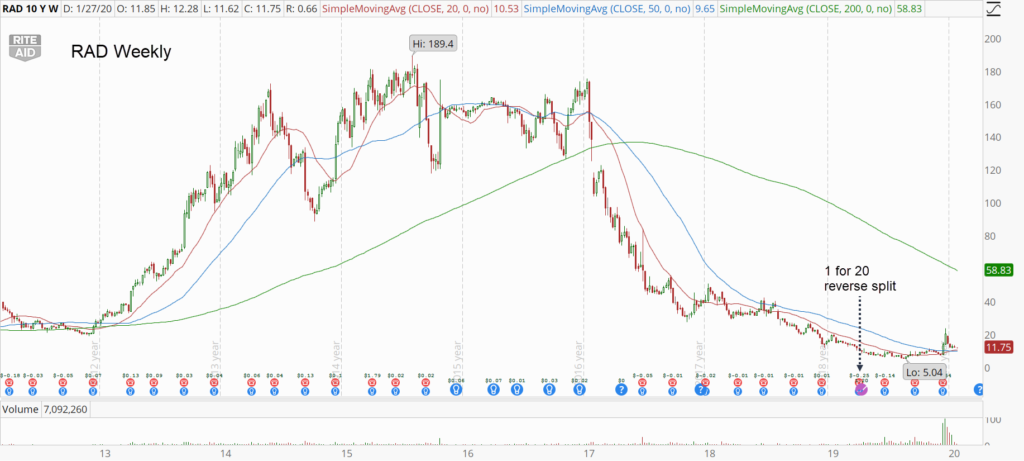Click the 19 label on time axis
The height and width of the screenshot is (461, 1024).
tap(832, 454)
